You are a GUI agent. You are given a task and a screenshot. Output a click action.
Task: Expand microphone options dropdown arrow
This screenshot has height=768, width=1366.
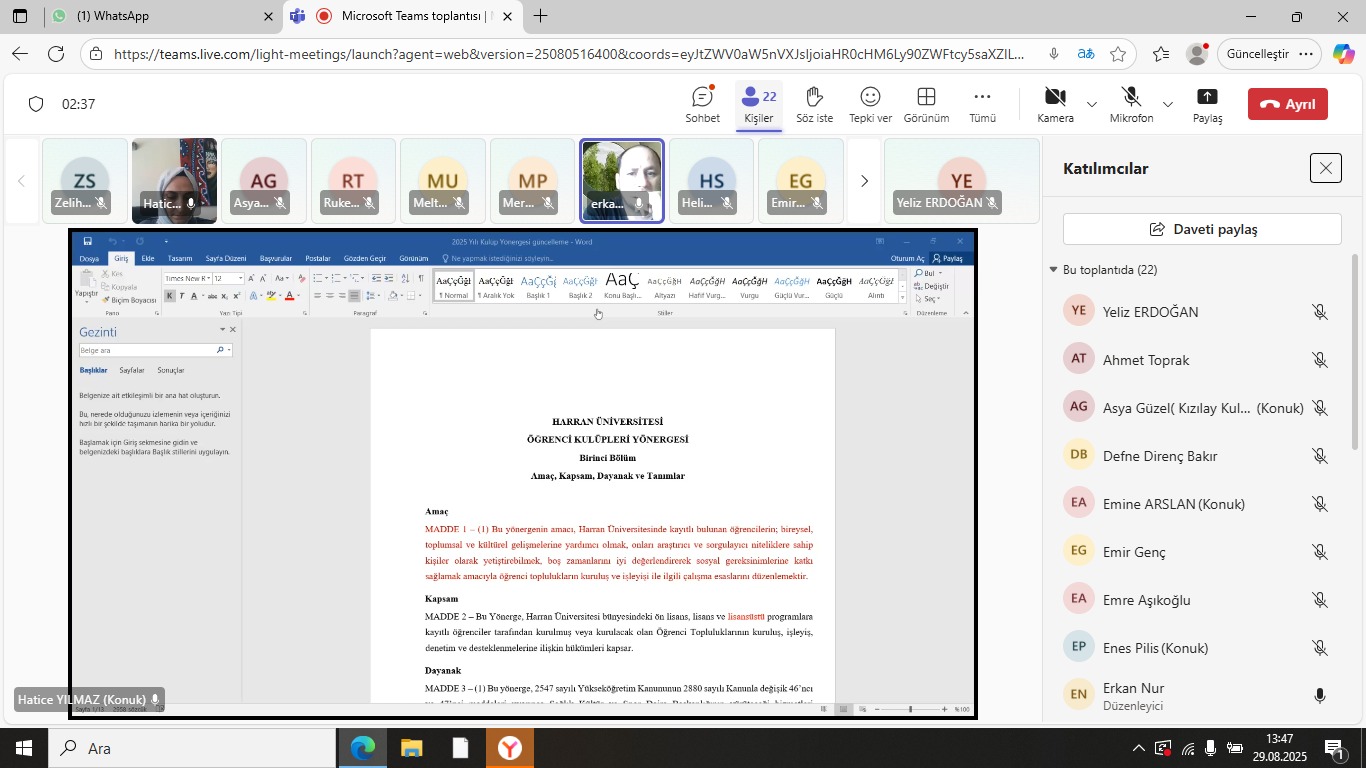click(x=1167, y=104)
